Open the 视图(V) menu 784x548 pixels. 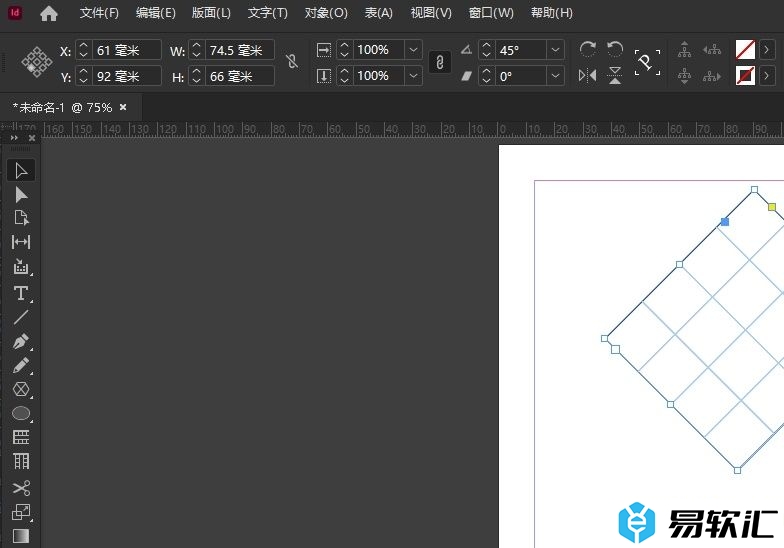click(431, 13)
